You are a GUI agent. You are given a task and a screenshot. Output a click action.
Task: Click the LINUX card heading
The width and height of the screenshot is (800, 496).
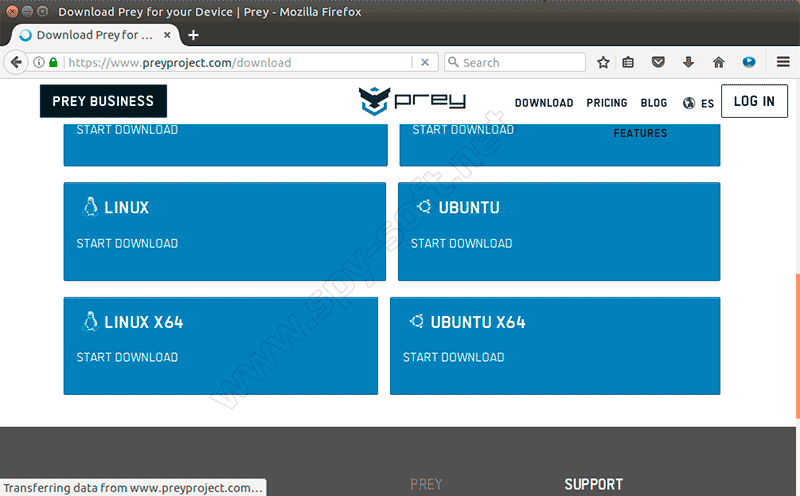[127, 208]
